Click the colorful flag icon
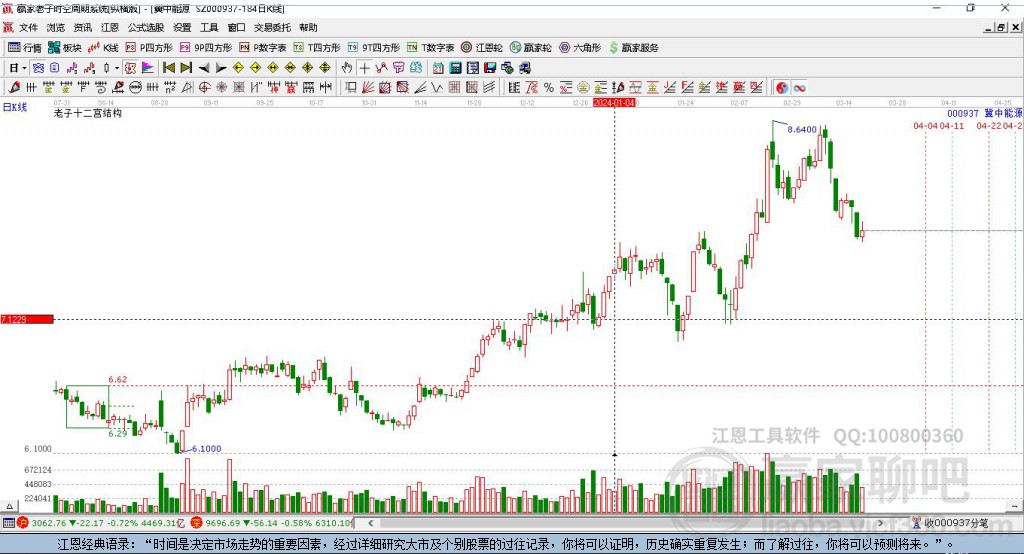This screenshot has width=1024, height=554. pyautogui.click(x=148, y=68)
